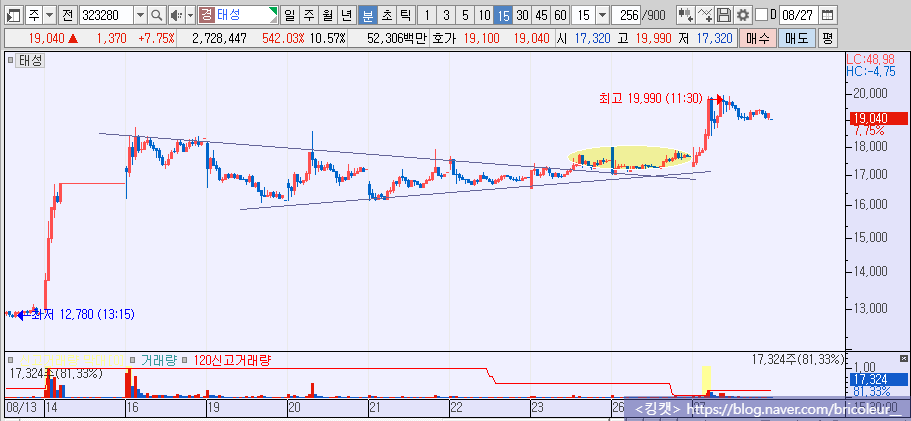Click the square marker before 거래량
911x421 pixels.
(x=134, y=361)
